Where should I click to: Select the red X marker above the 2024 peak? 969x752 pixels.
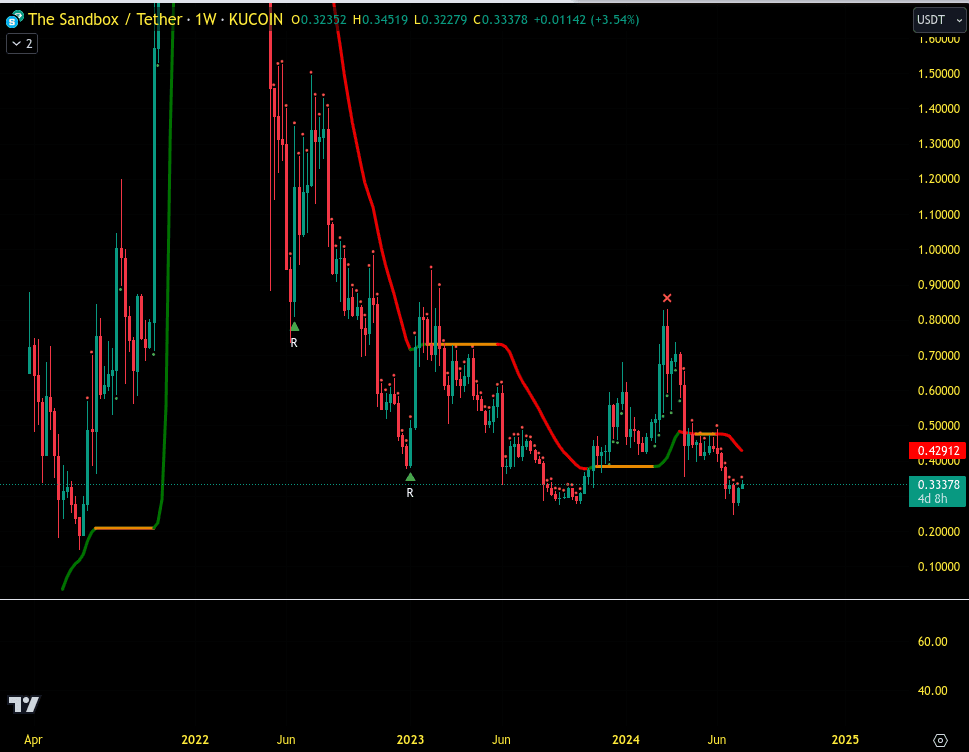(667, 298)
